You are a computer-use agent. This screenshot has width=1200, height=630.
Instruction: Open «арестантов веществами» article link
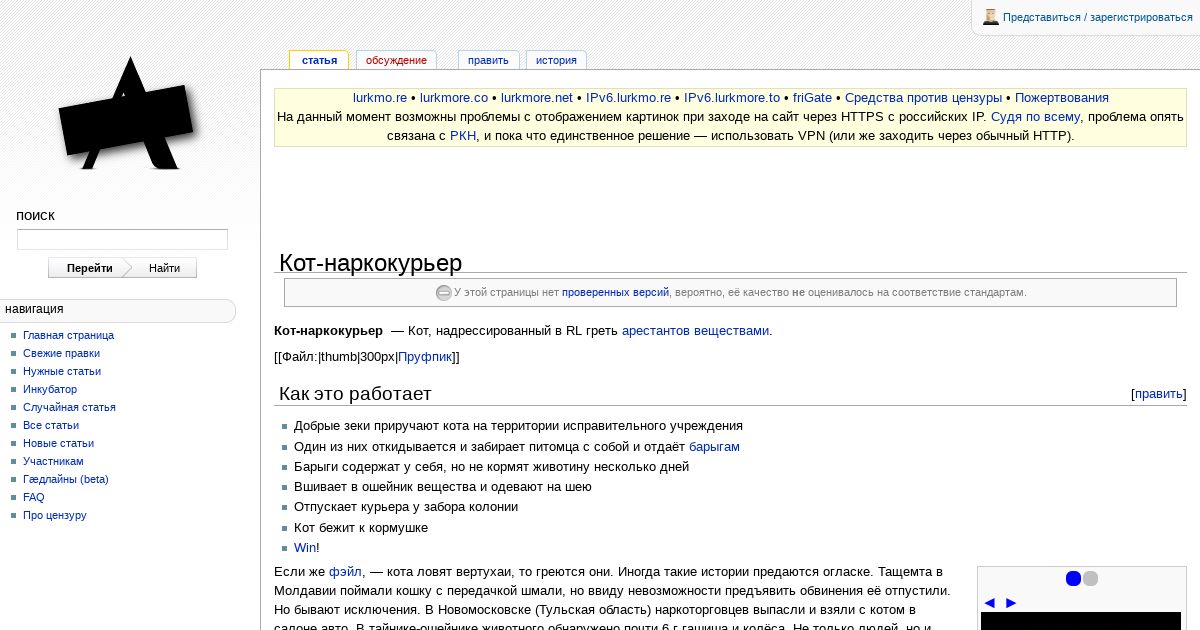pos(695,331)
